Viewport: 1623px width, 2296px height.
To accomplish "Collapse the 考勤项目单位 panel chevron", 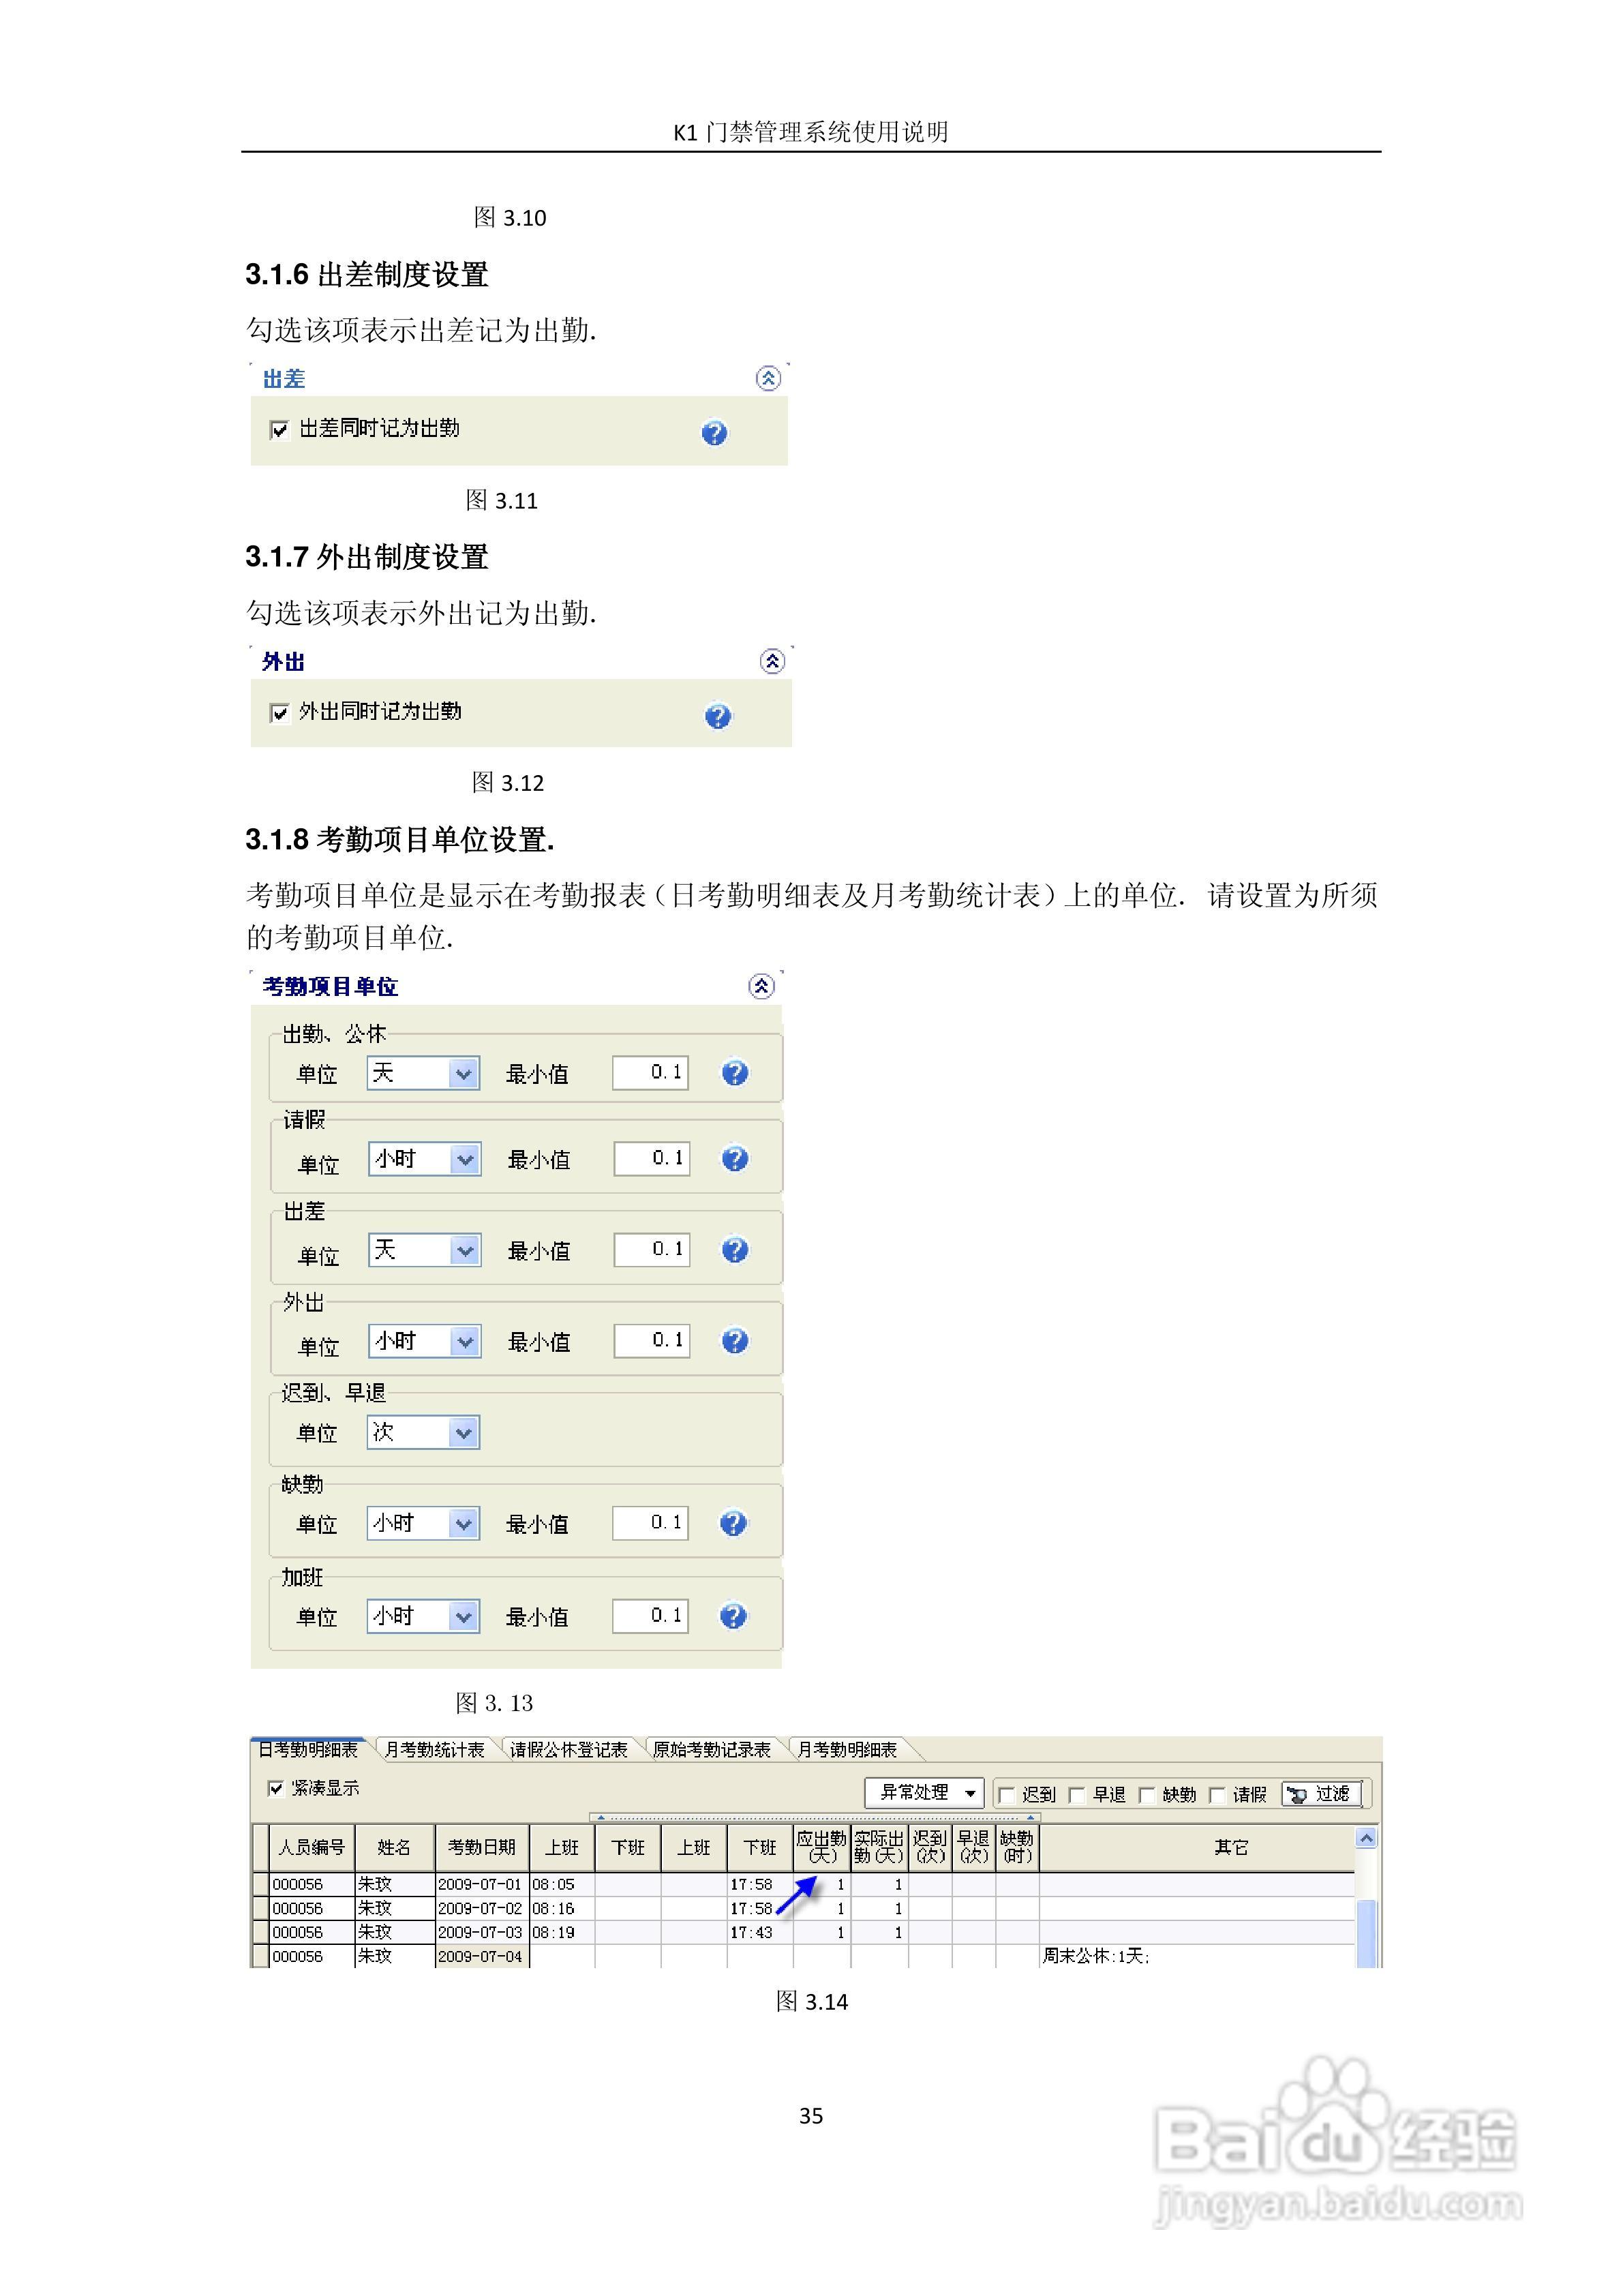I will [761, 987].
